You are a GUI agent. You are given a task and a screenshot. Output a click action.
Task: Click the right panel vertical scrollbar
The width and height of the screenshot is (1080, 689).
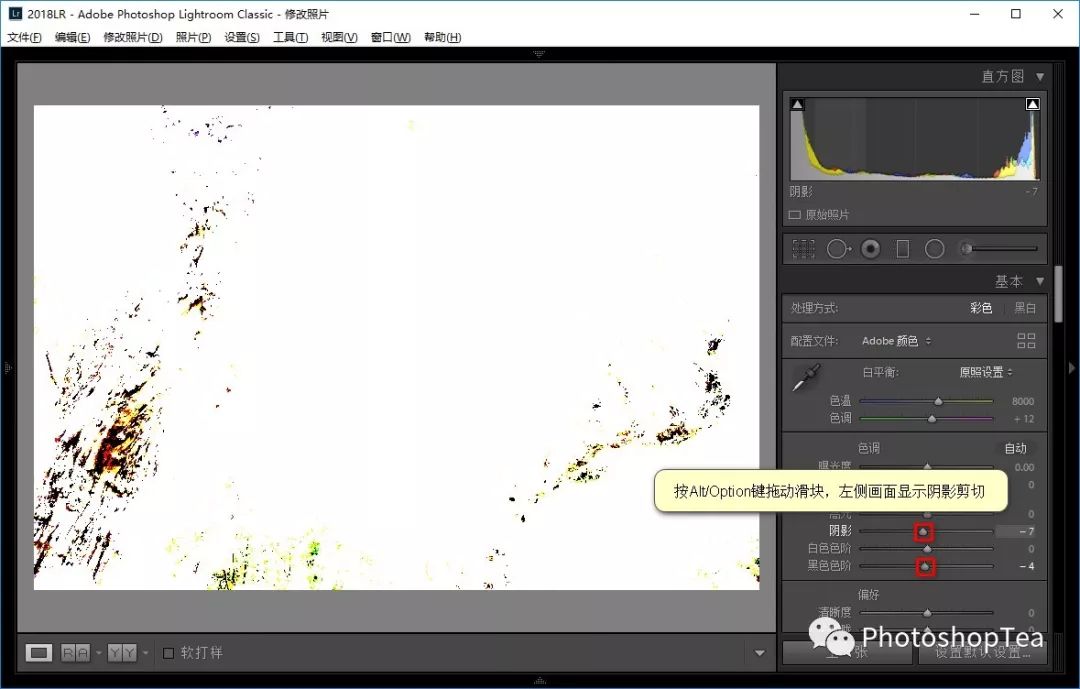pos(1058,294)
